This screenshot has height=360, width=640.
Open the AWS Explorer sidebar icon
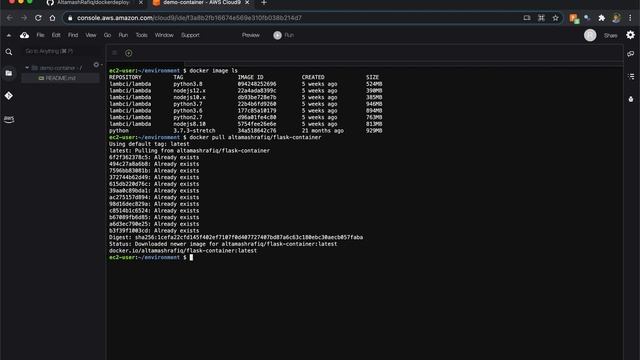9,119
